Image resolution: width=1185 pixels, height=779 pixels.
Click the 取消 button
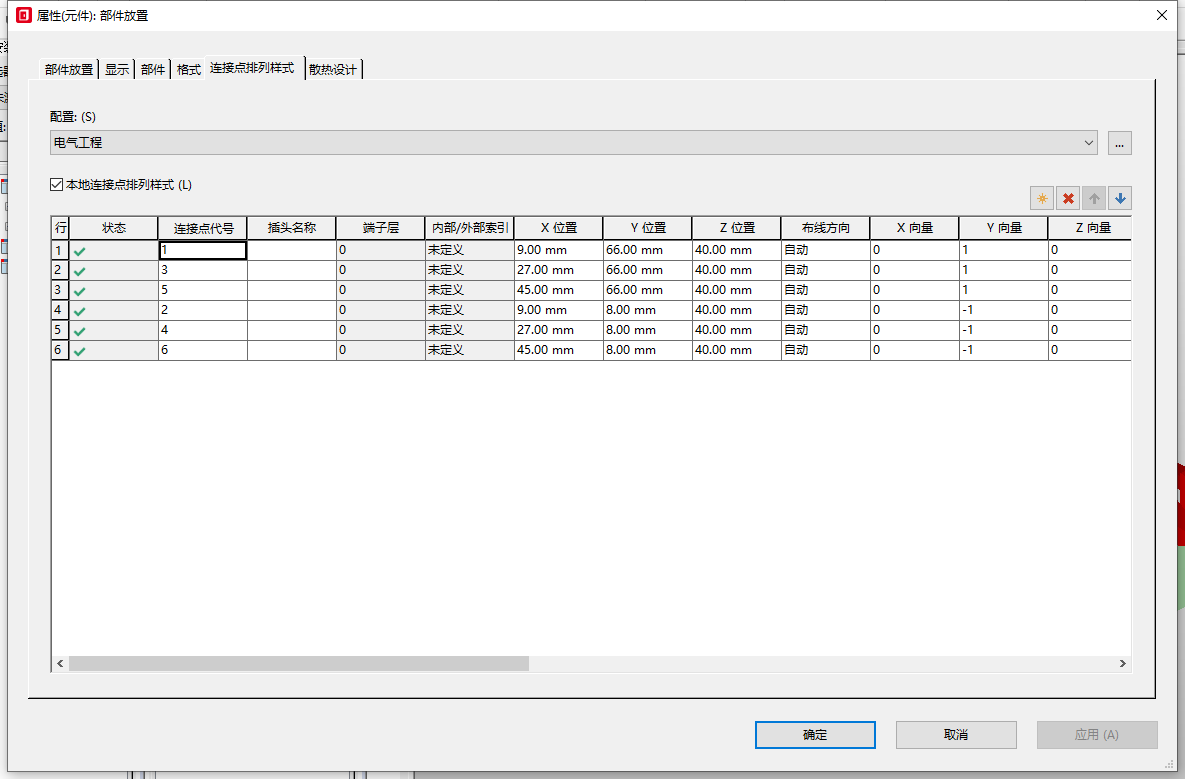[x=956, y=735]
